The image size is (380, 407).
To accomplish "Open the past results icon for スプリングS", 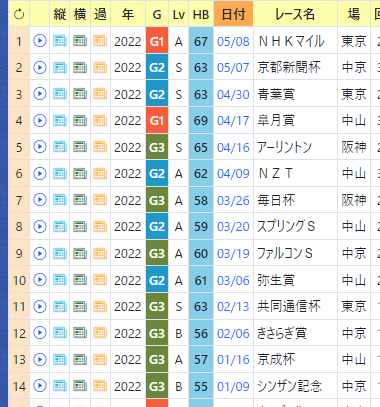I will [100, 227].
